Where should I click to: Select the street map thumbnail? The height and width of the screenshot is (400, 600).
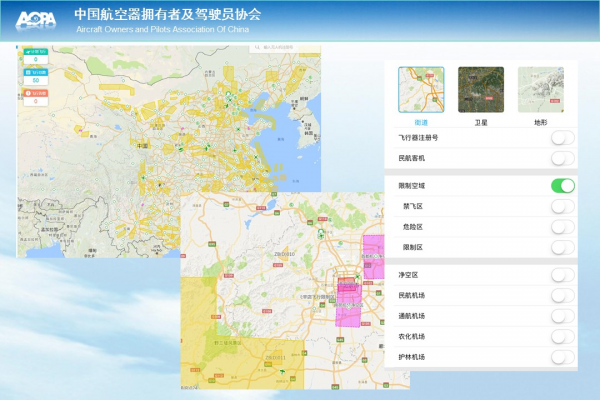coord(421,90)
